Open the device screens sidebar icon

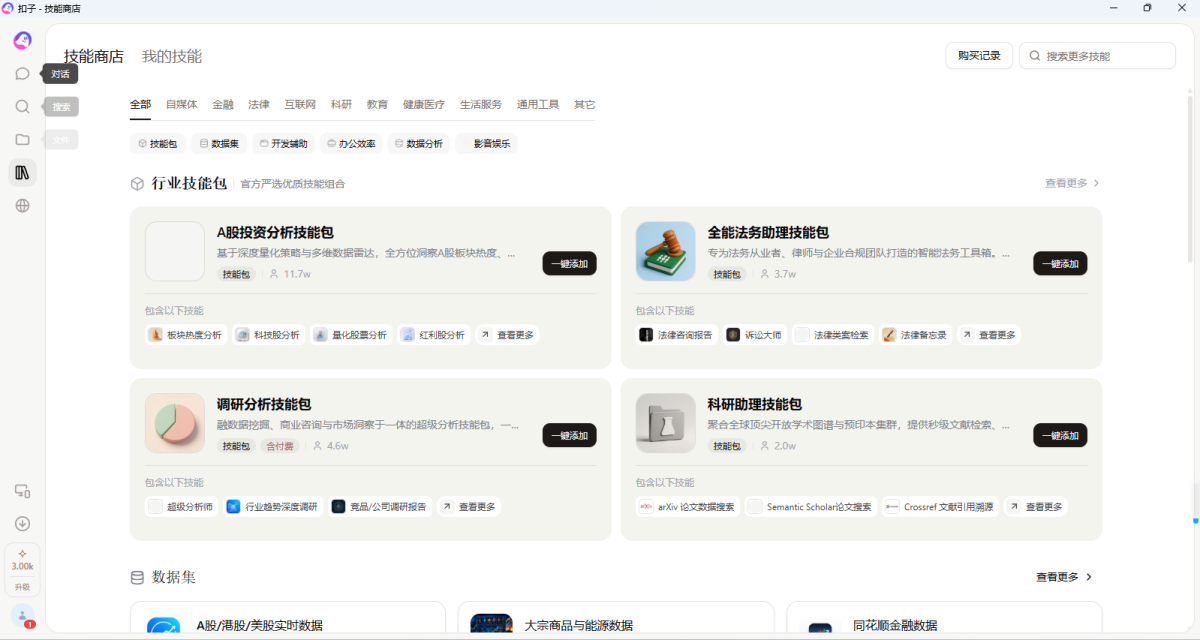coord(22,491)
